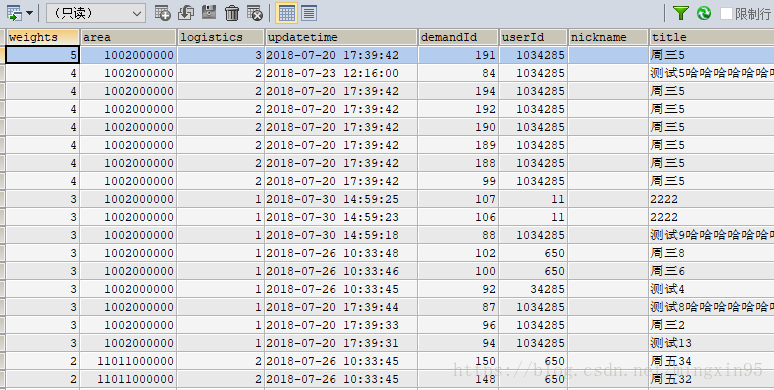Image resolution: width=774 pixels, height=390 pixels.
Task: Select title cell 测试4
Action: pyautogui.click(x=712, y=289)
